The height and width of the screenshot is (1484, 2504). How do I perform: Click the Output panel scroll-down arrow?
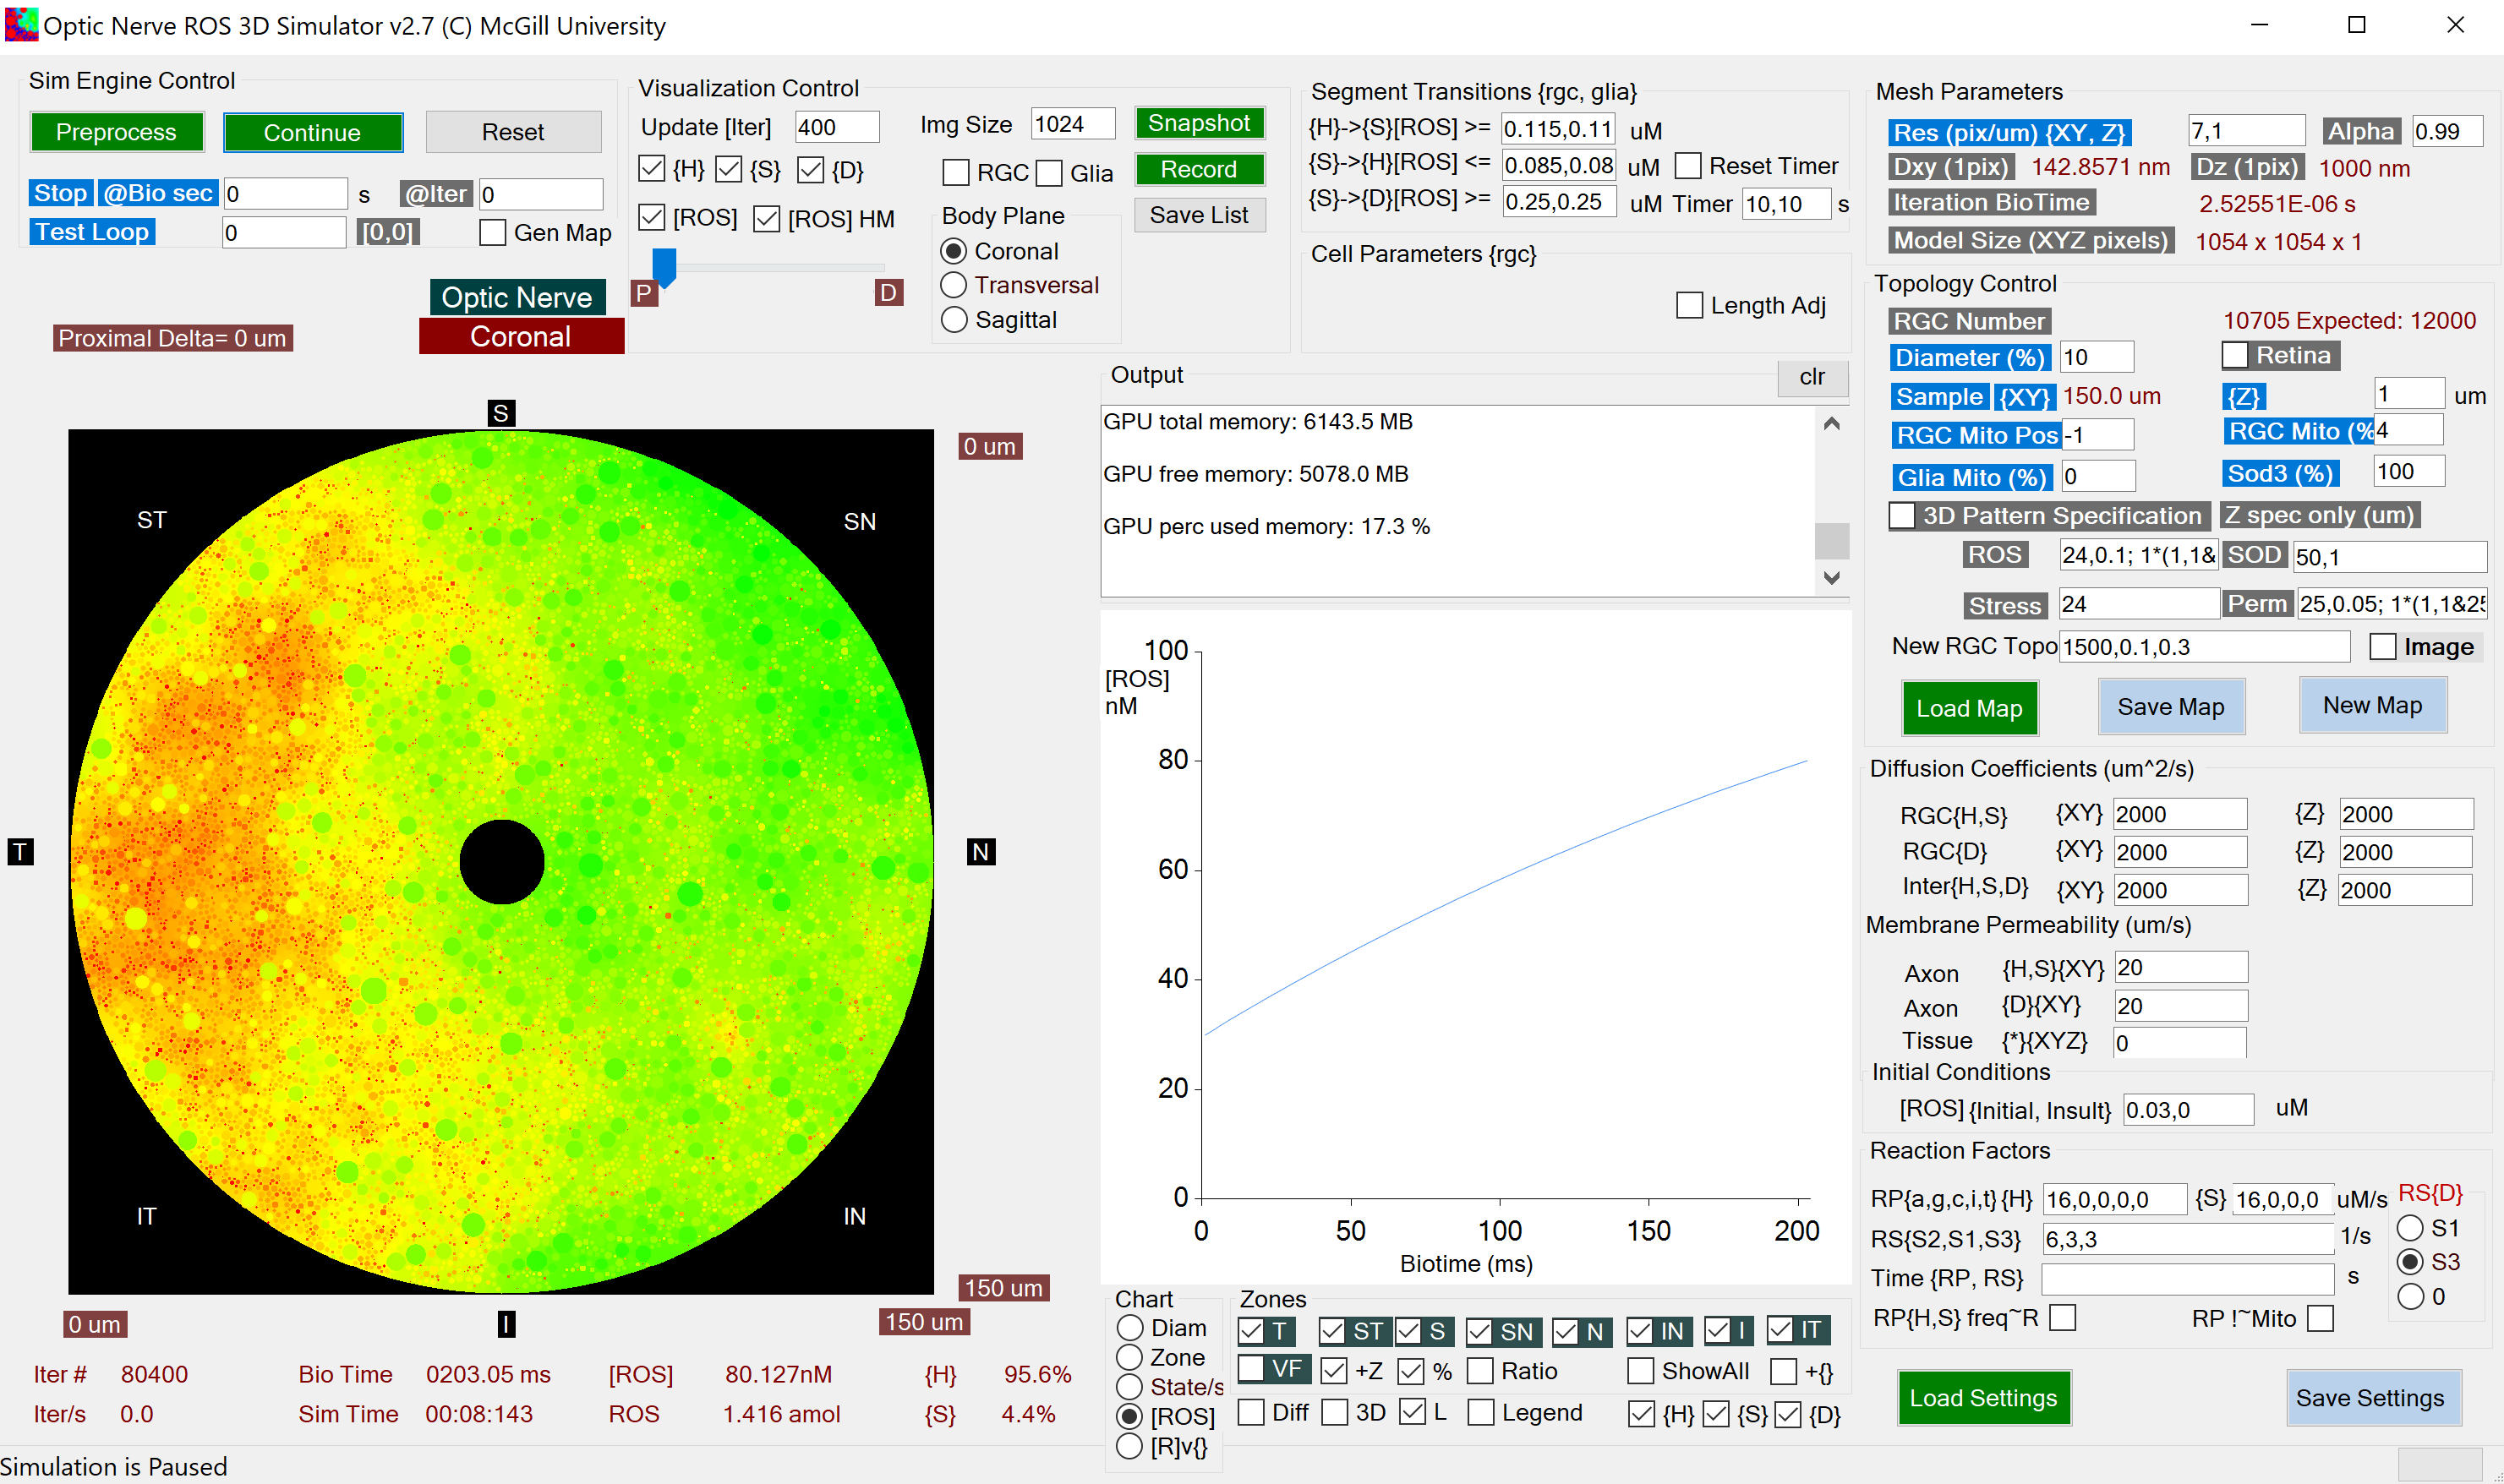tap(1832, 578)
